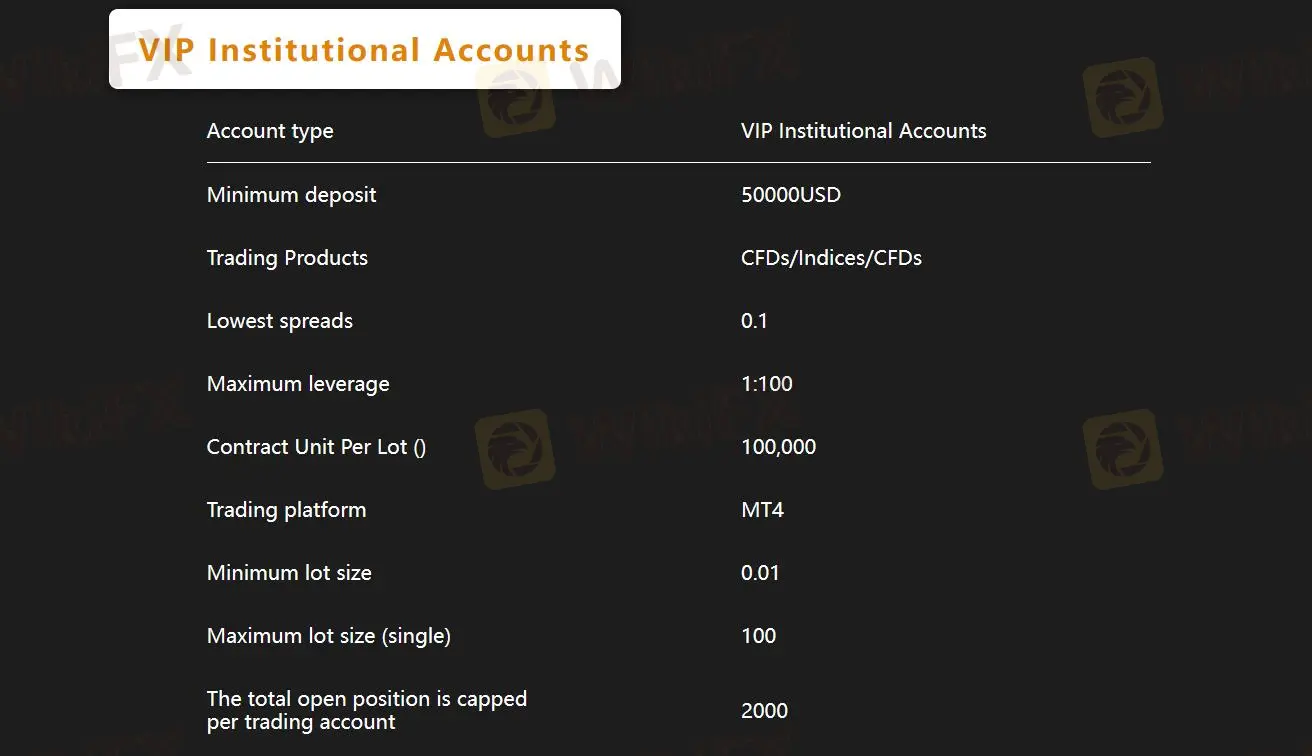Click the orange VIP Institutional Accounts heading
This screenshot has width=1312, height=756.
364,50
